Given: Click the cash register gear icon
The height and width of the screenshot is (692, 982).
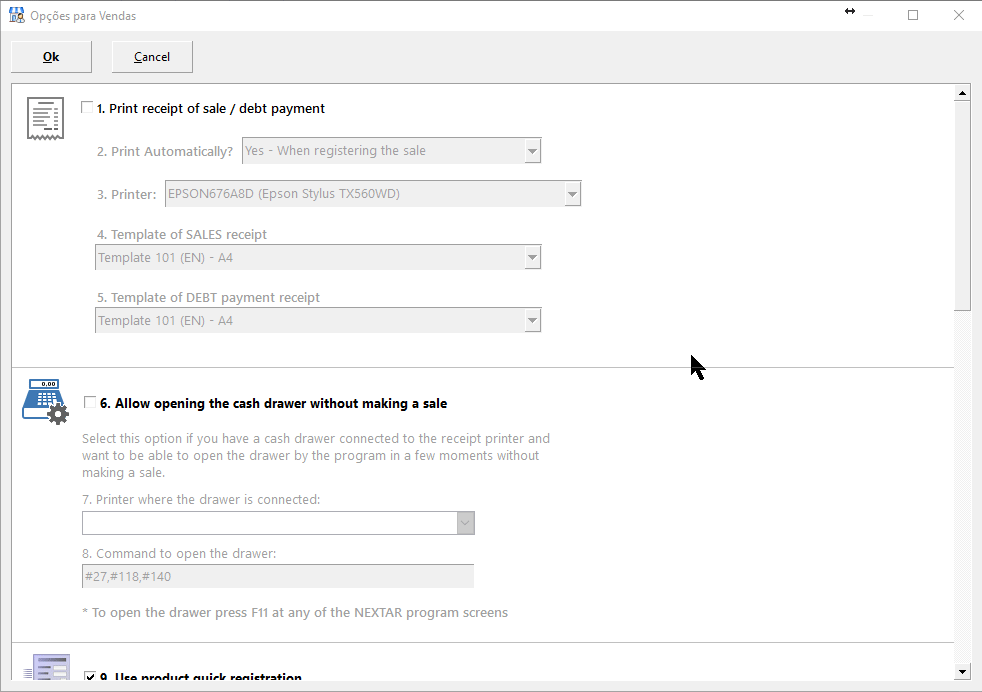Looking at the screenshot, I should tap(45, 401).
